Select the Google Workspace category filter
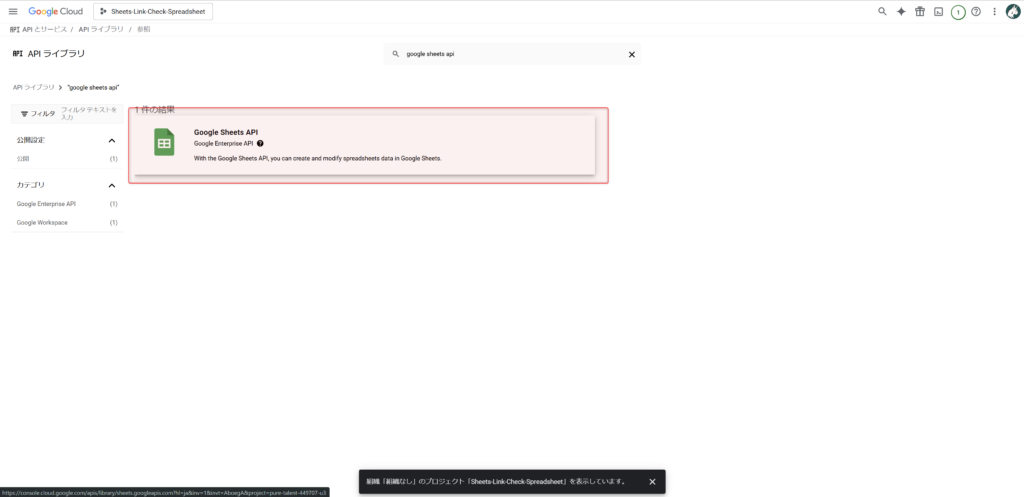 pos(42,222)
